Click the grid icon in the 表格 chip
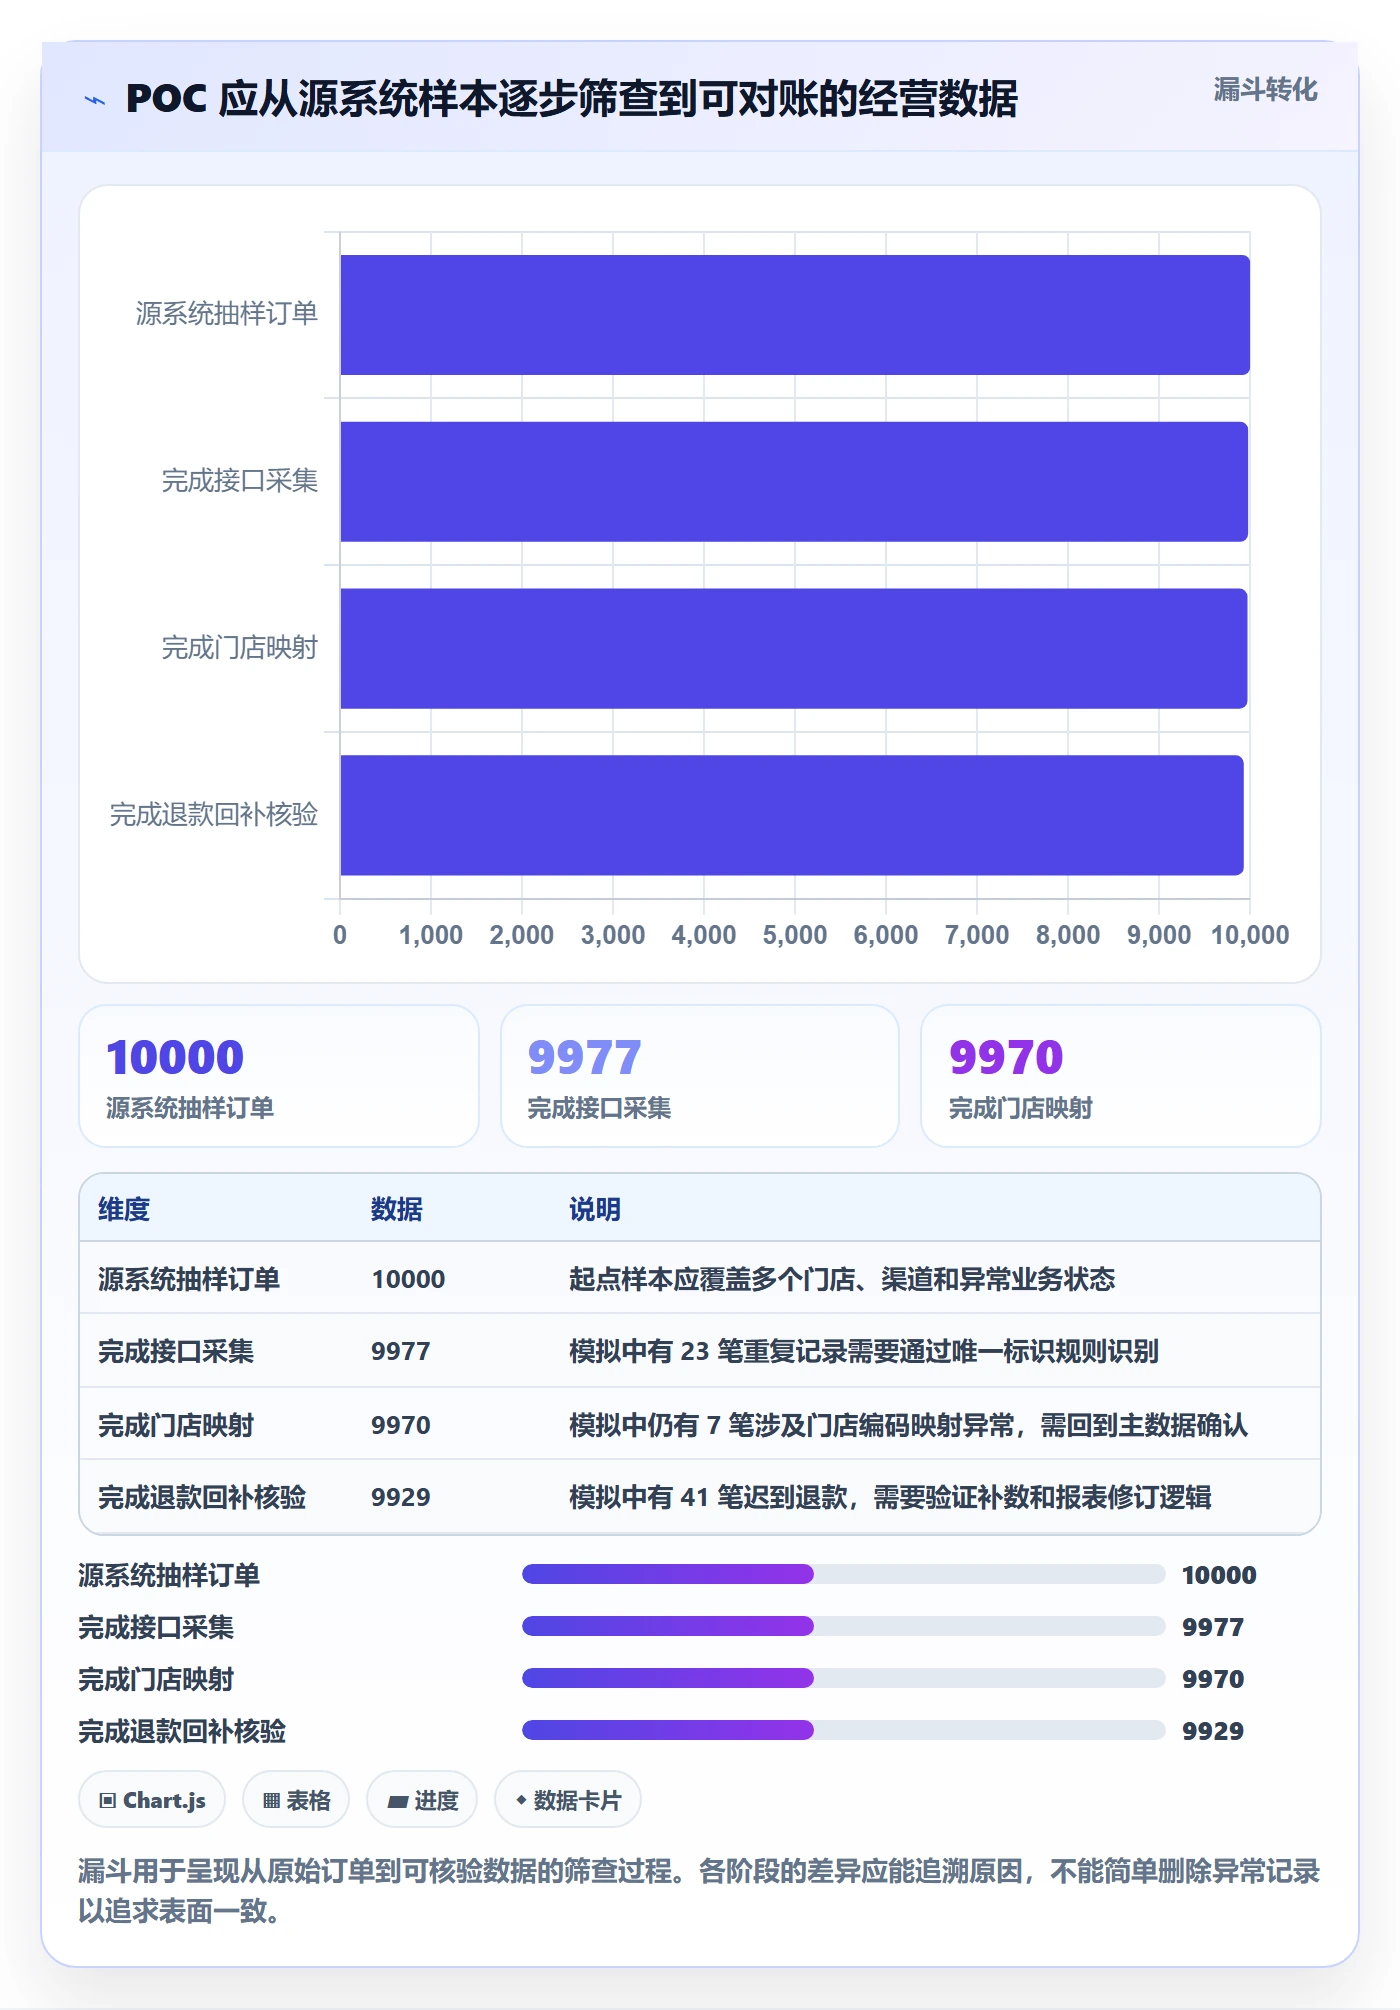The height and width of the screenshot is (2010, 1400). pos(271,1801)
